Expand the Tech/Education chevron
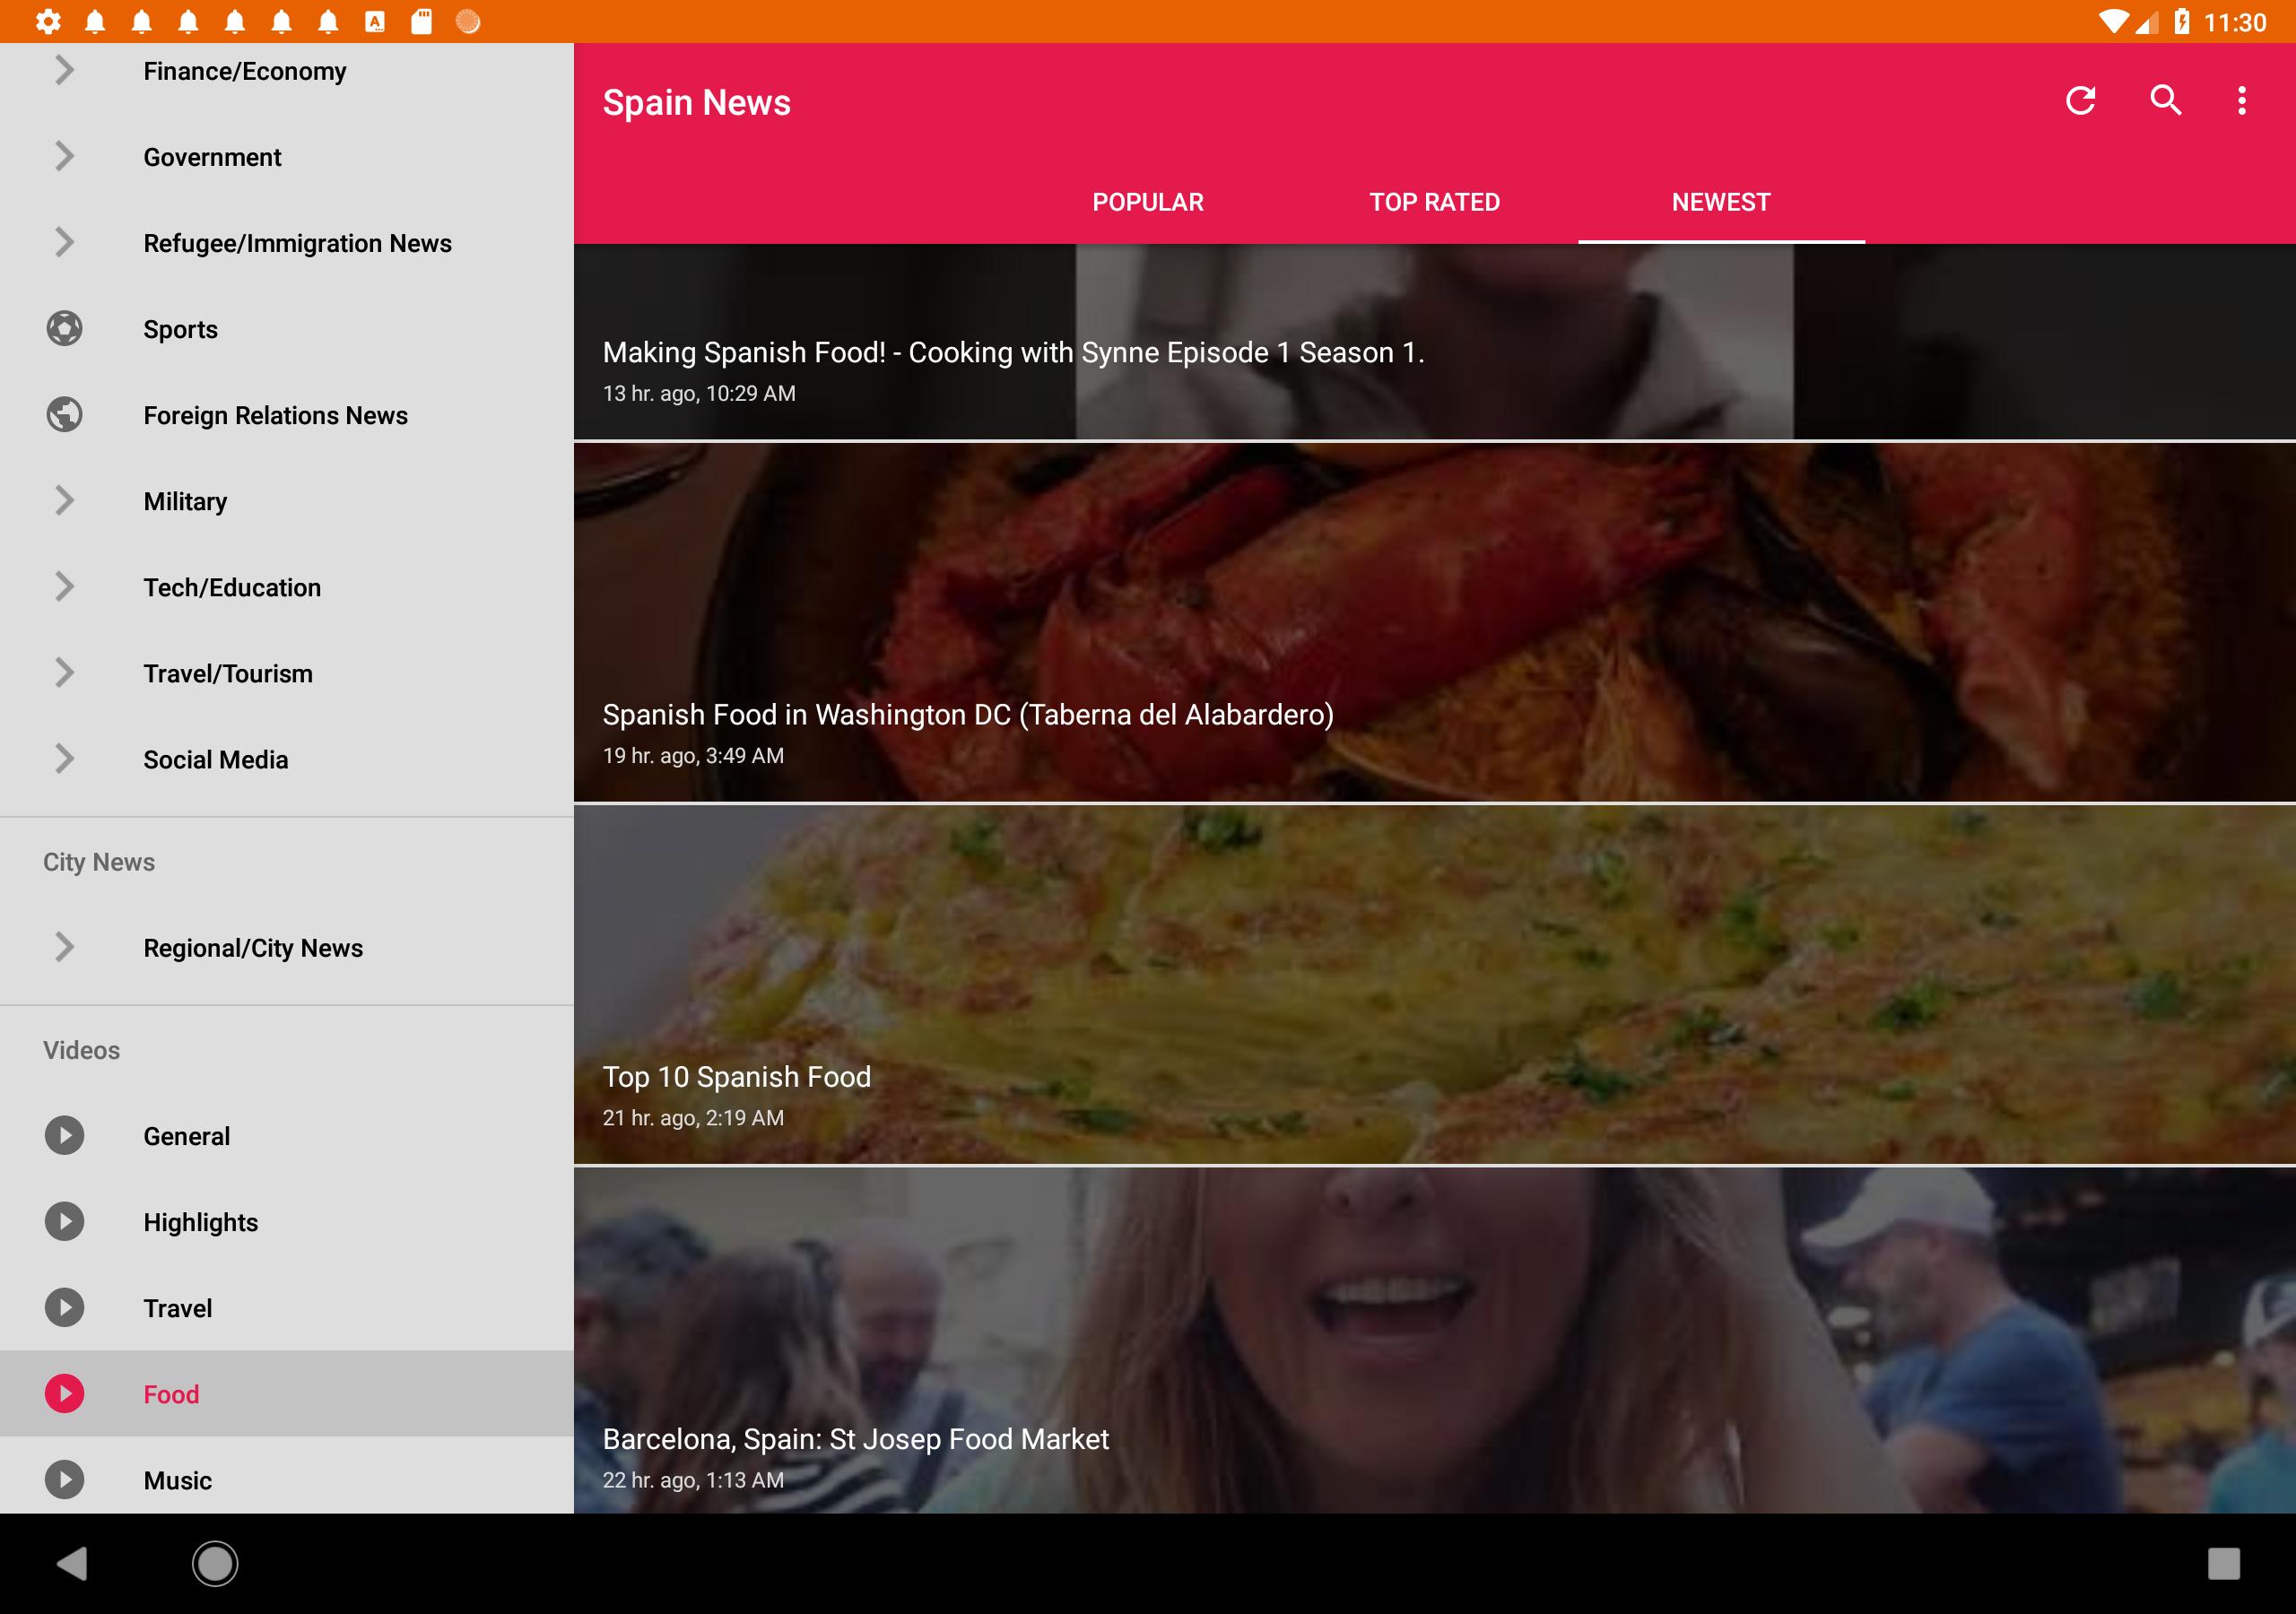This screenshot has width=2296, height=1614. [x=64, y=586]
